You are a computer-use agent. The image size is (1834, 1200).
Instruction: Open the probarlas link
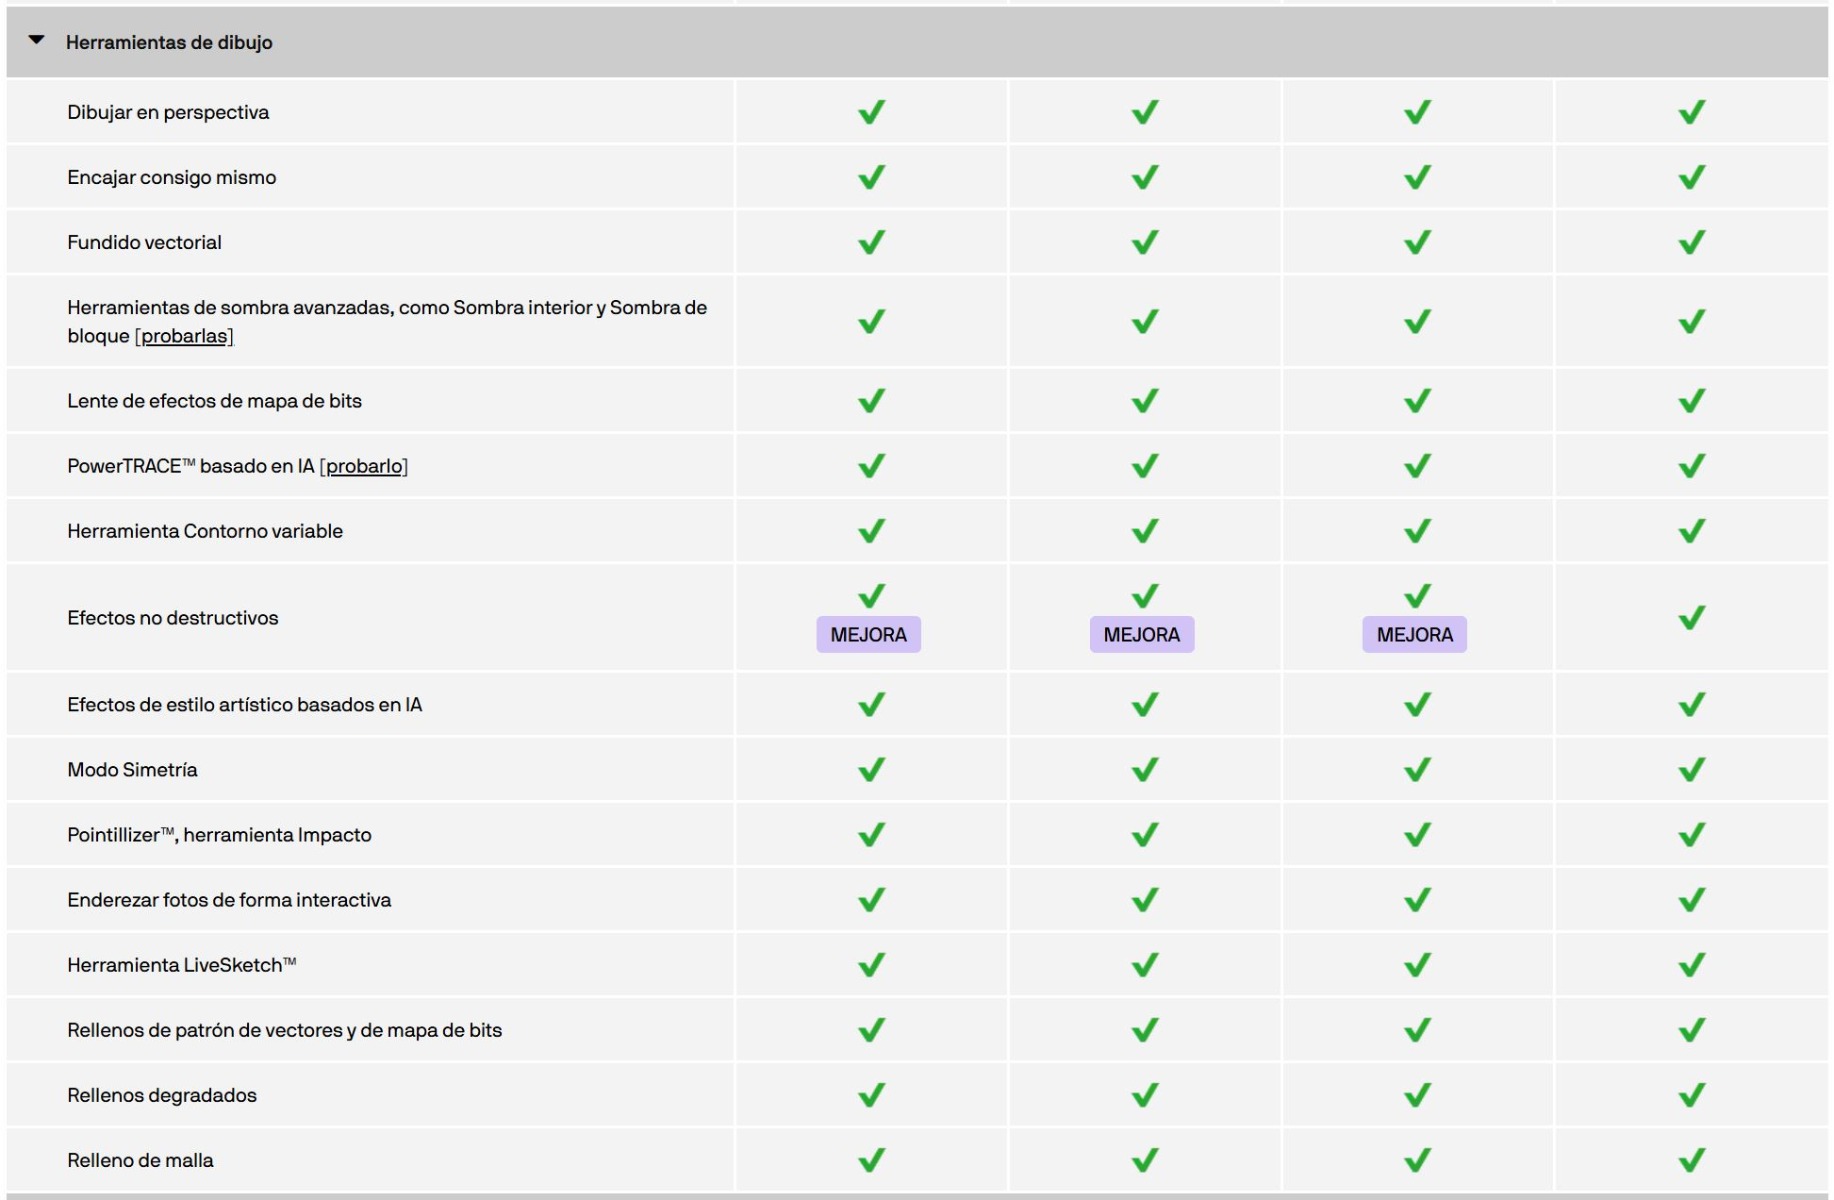[x=185, y=336]
